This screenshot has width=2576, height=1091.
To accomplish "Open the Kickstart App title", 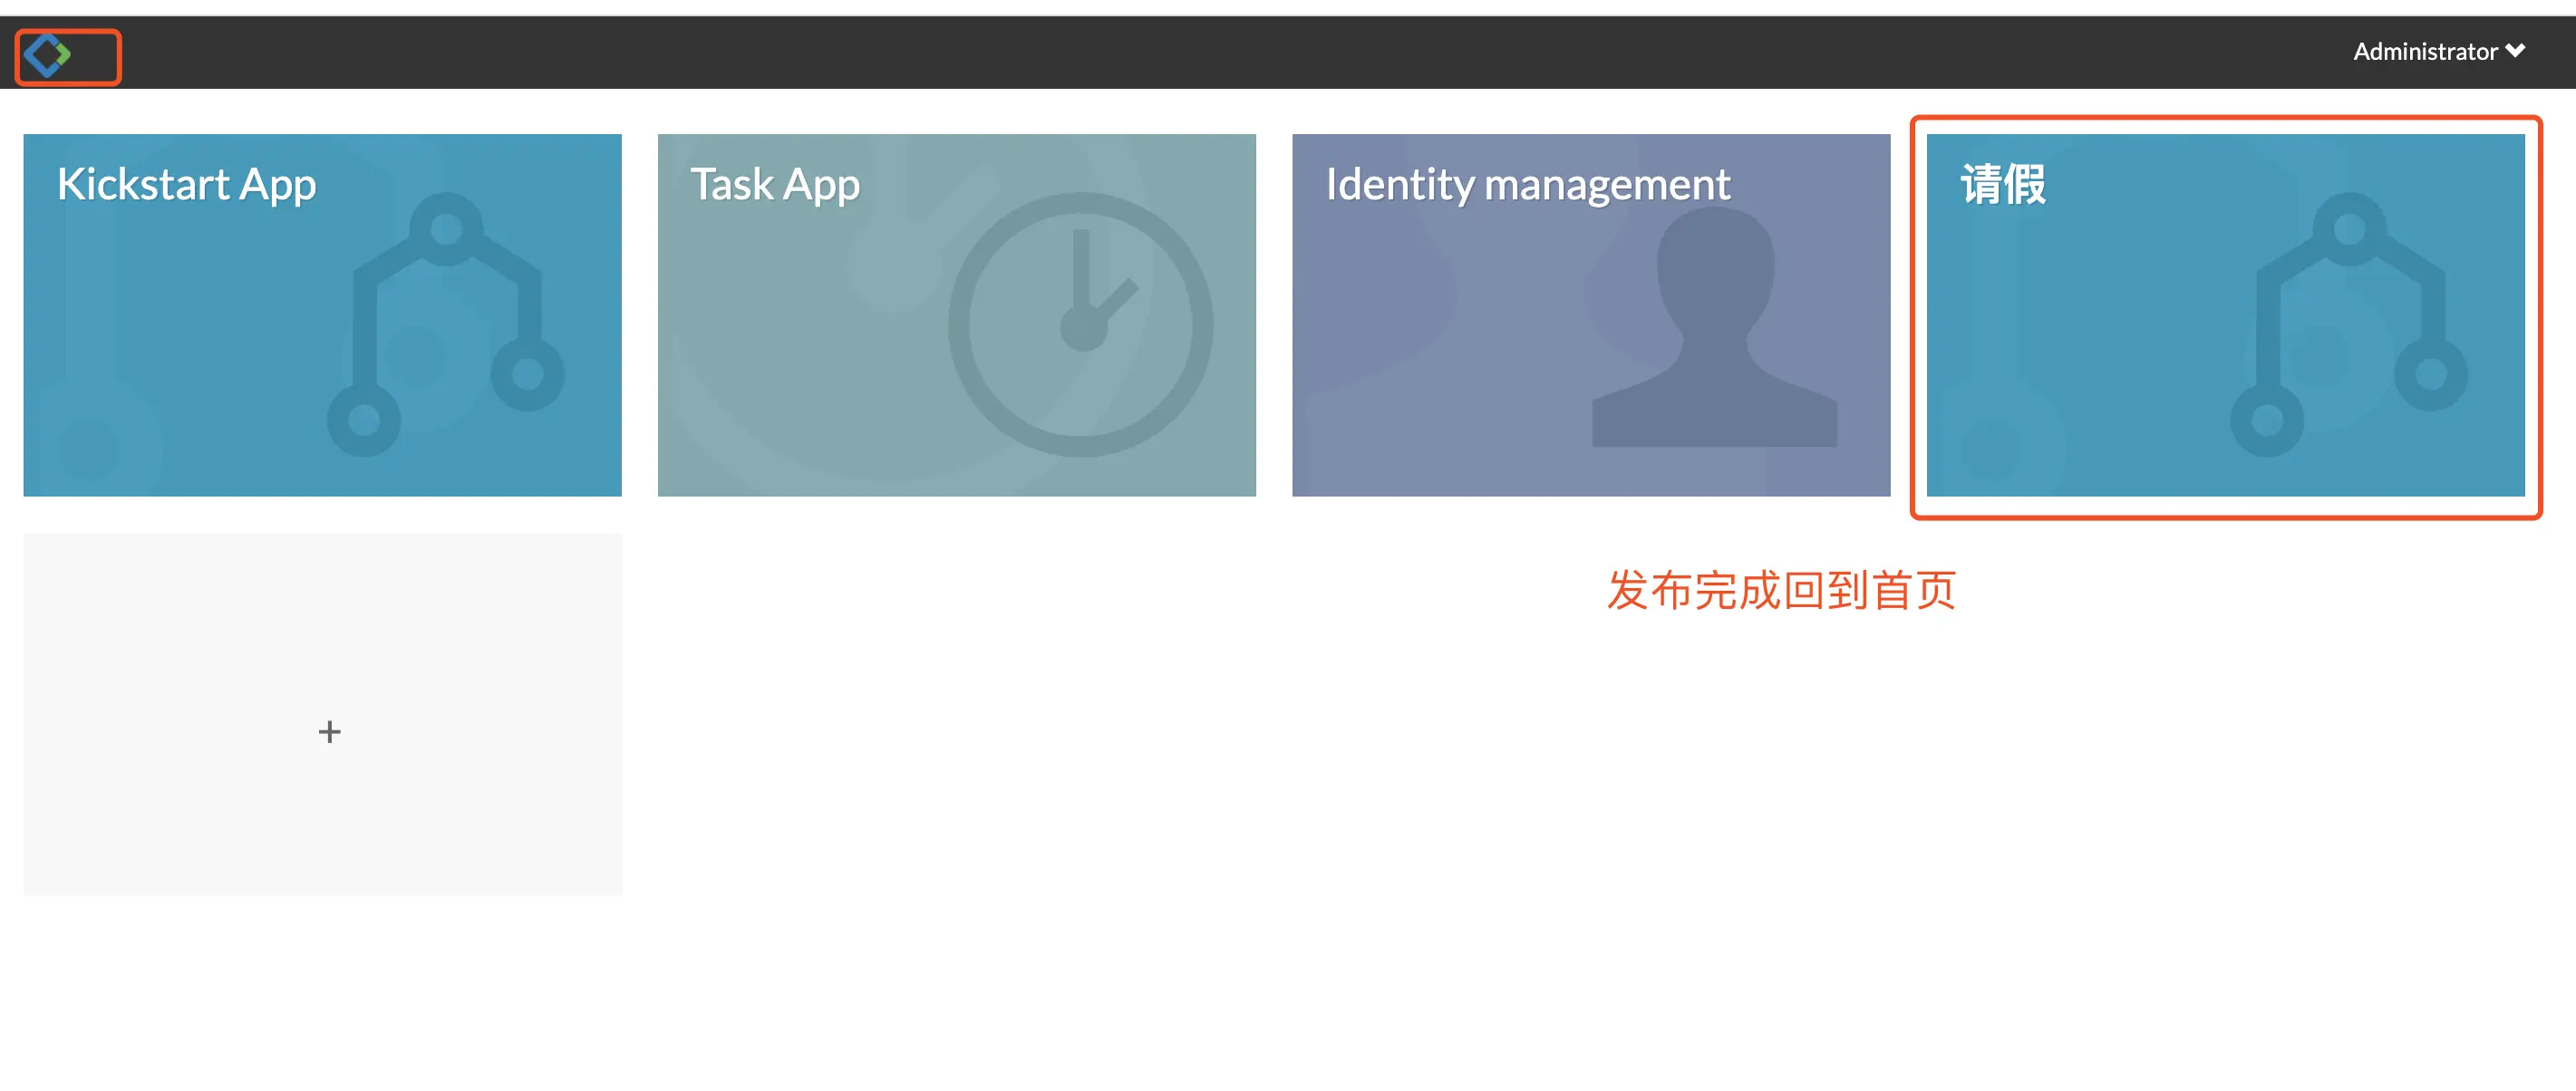I will pyautogui.click(x=186, y=185).
